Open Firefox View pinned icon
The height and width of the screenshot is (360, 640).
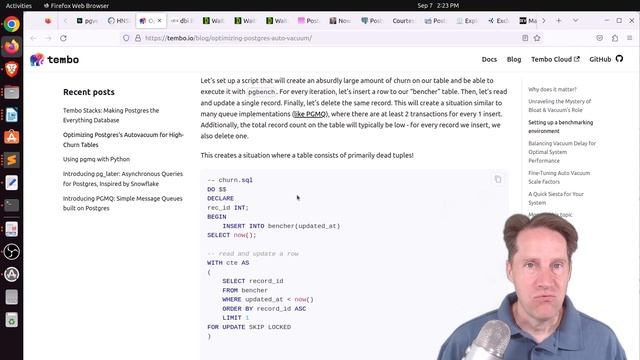(x=48, y=20)
